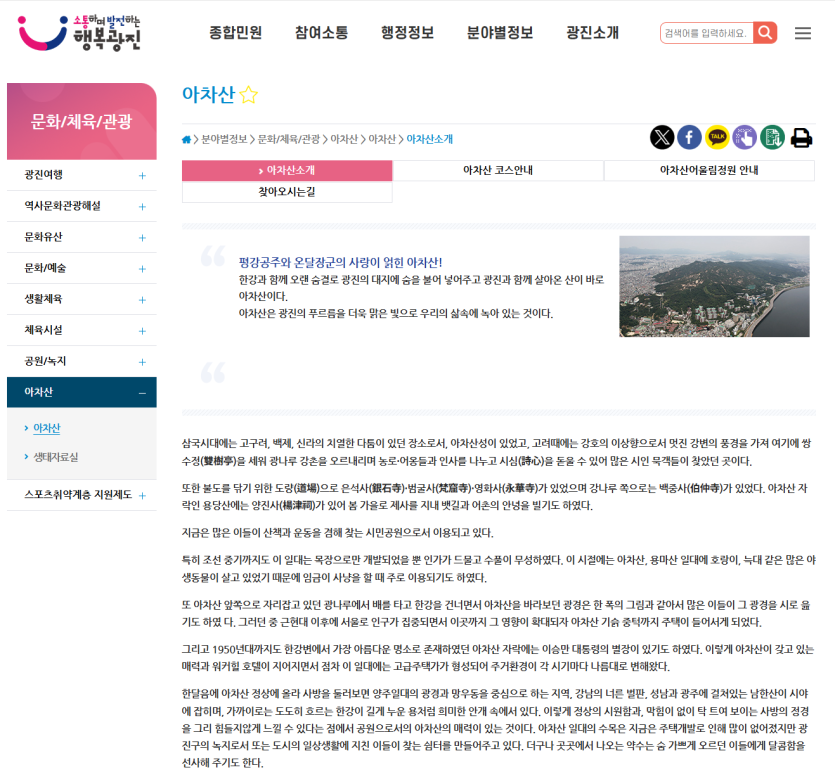The image size is (835, 770).
Task: Focus the search keyword input field
Action: pos(706,33)
